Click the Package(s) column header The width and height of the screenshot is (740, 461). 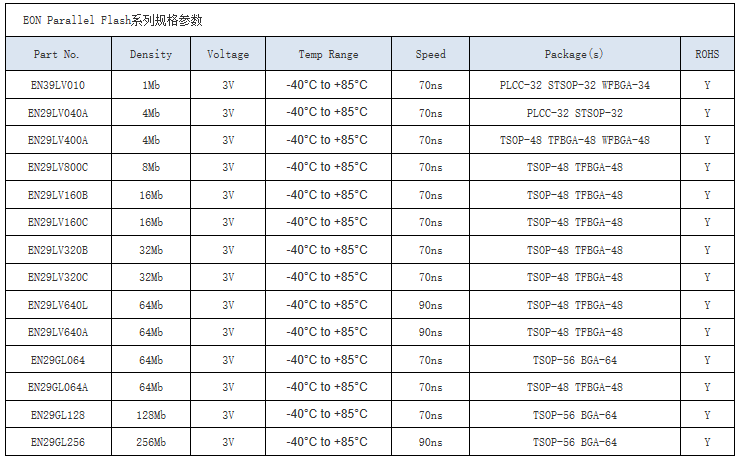click(x=574, y=54)
